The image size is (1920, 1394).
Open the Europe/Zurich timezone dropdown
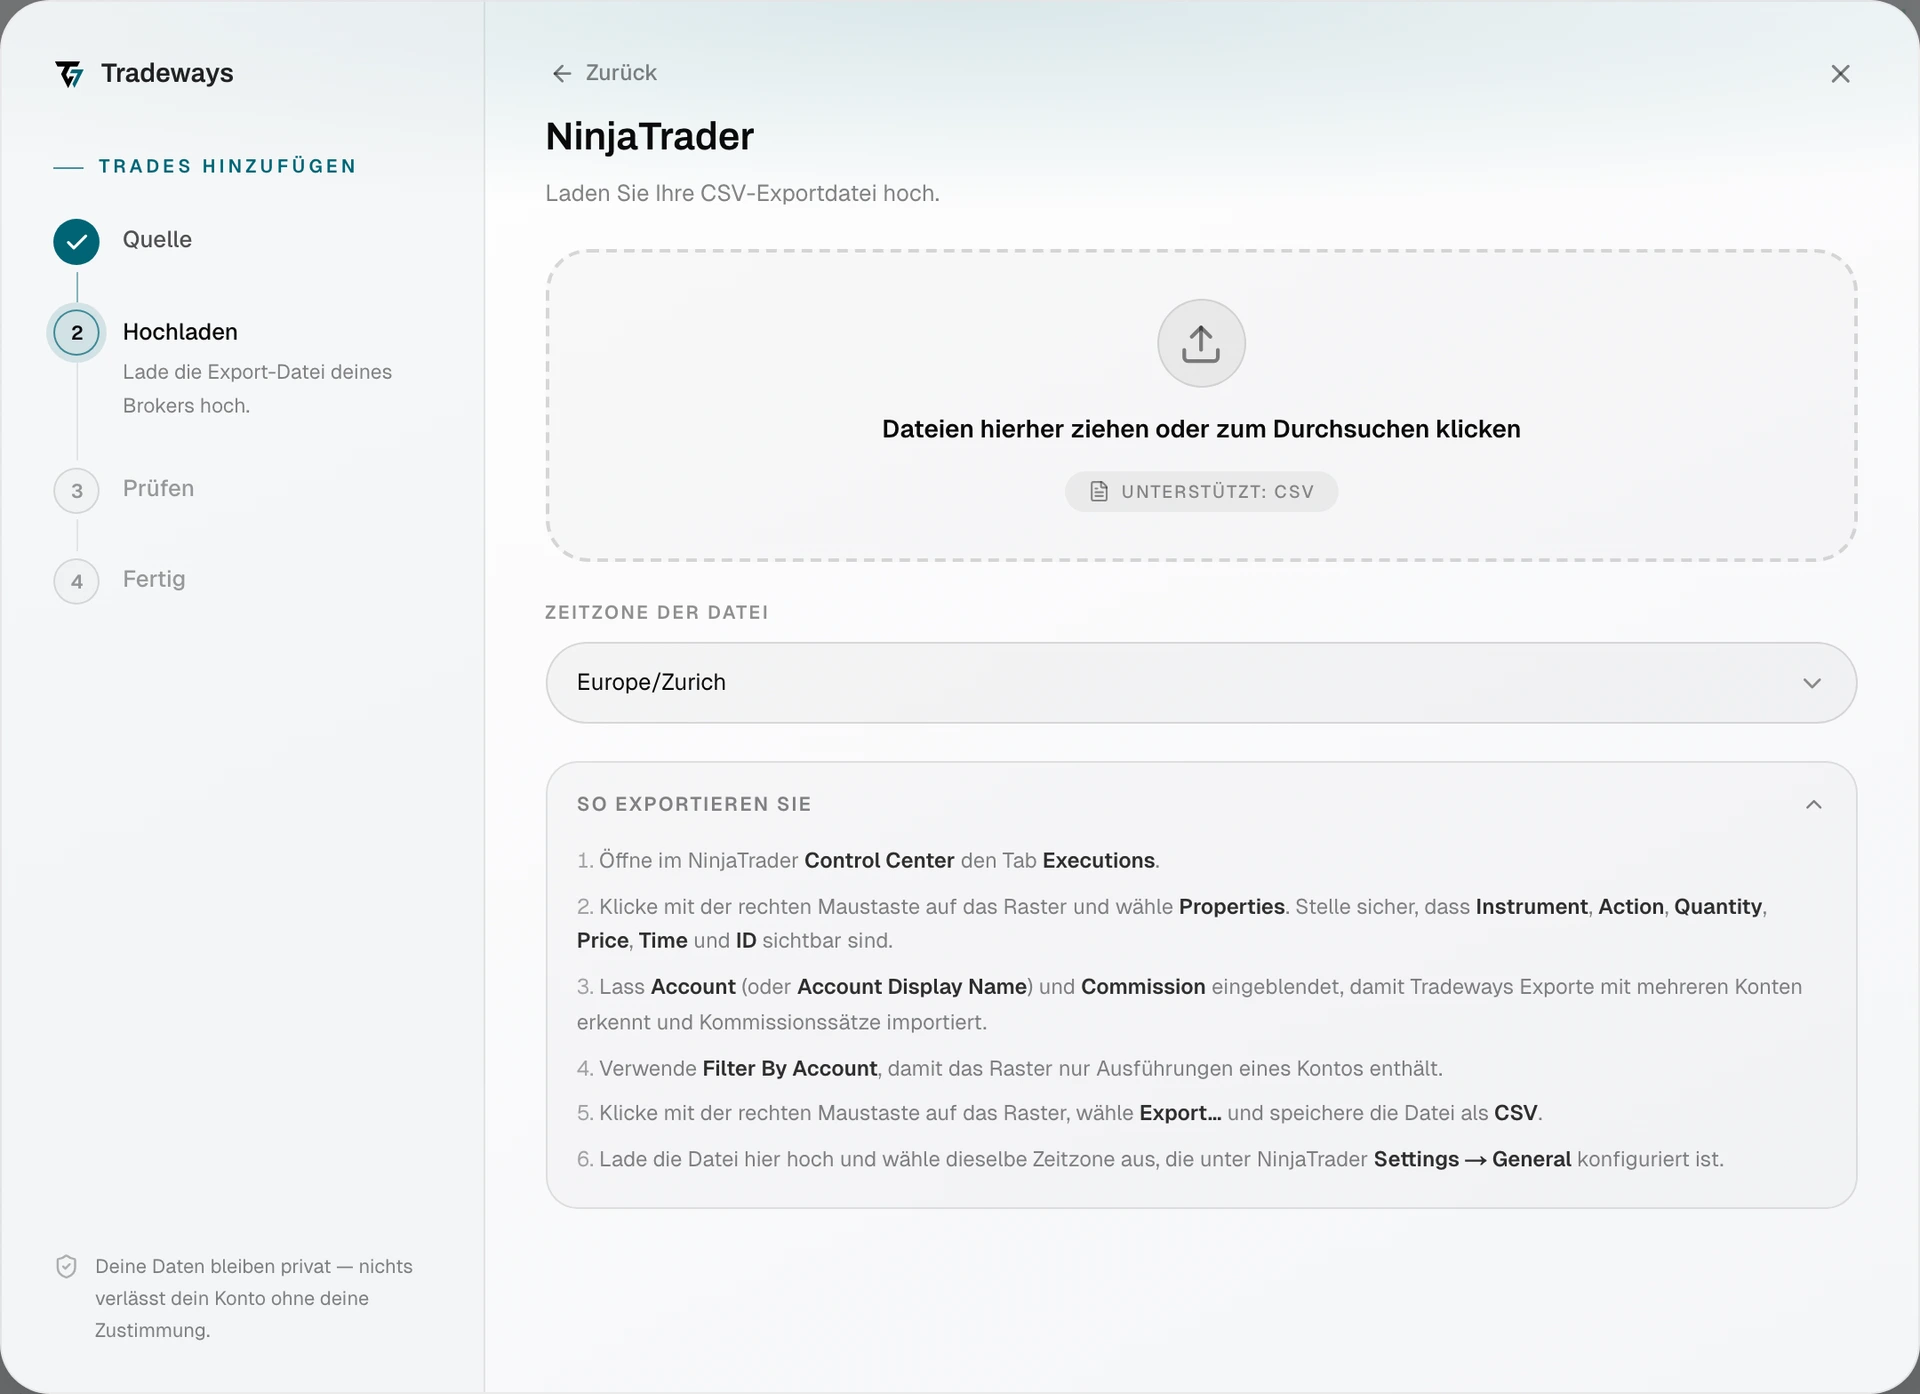point(1201,683)
